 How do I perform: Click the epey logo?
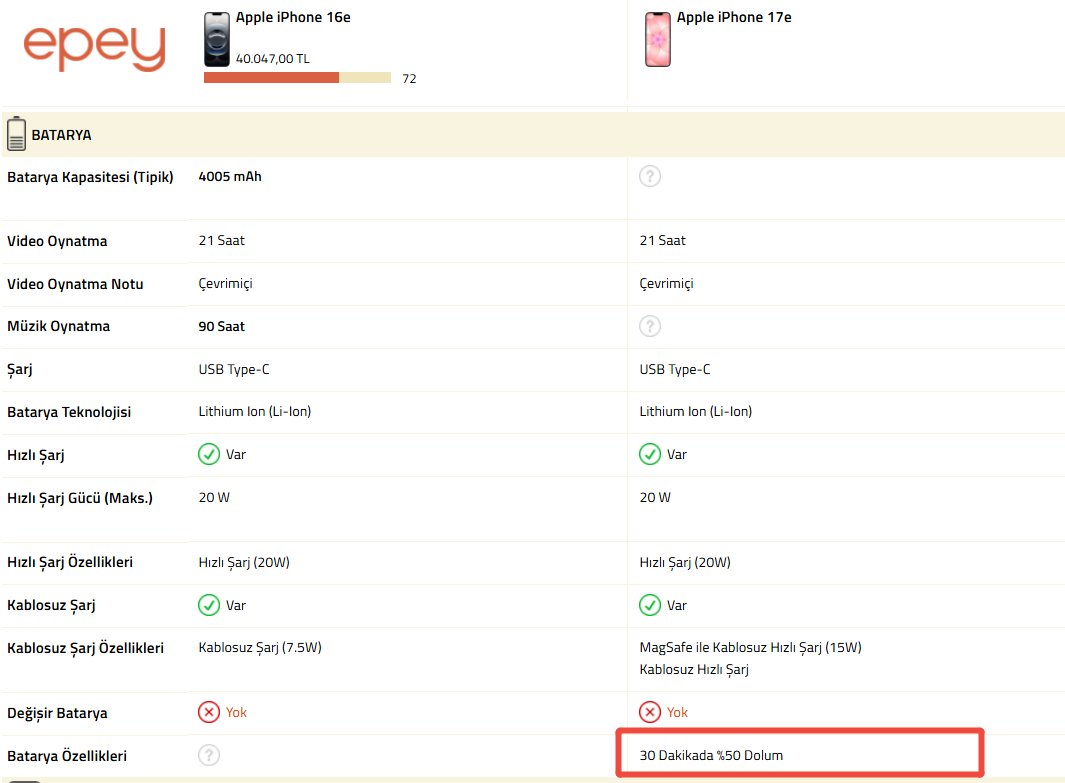click(94, 47)
